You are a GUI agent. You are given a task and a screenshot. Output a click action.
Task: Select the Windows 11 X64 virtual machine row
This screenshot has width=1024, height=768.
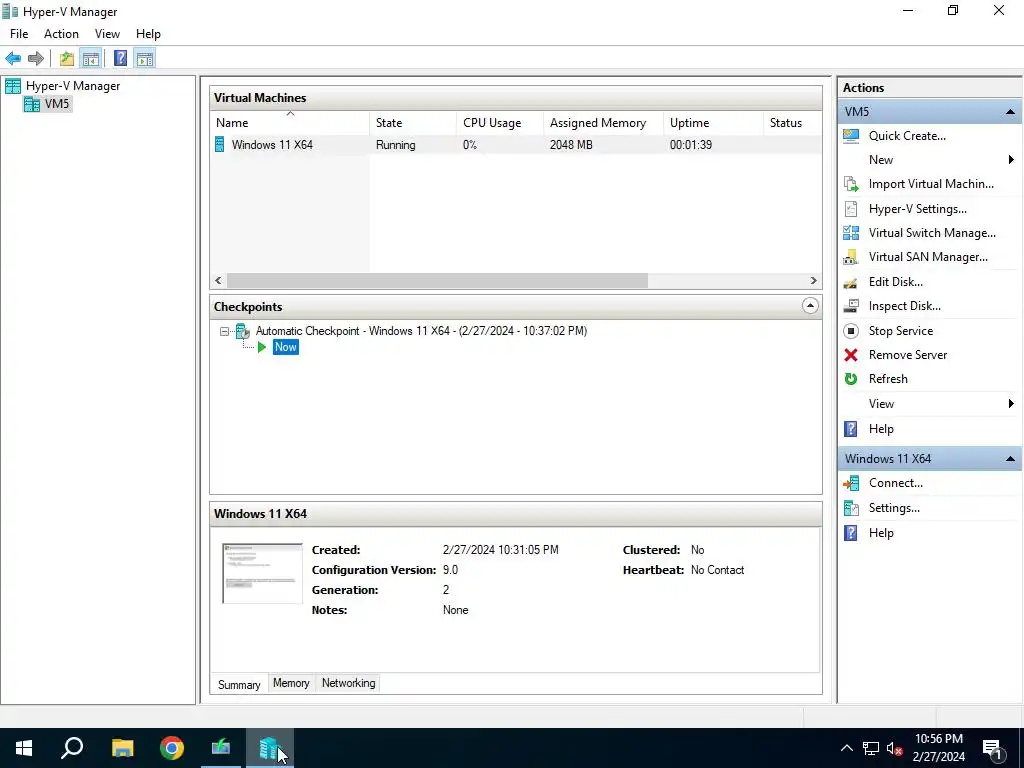516,145
